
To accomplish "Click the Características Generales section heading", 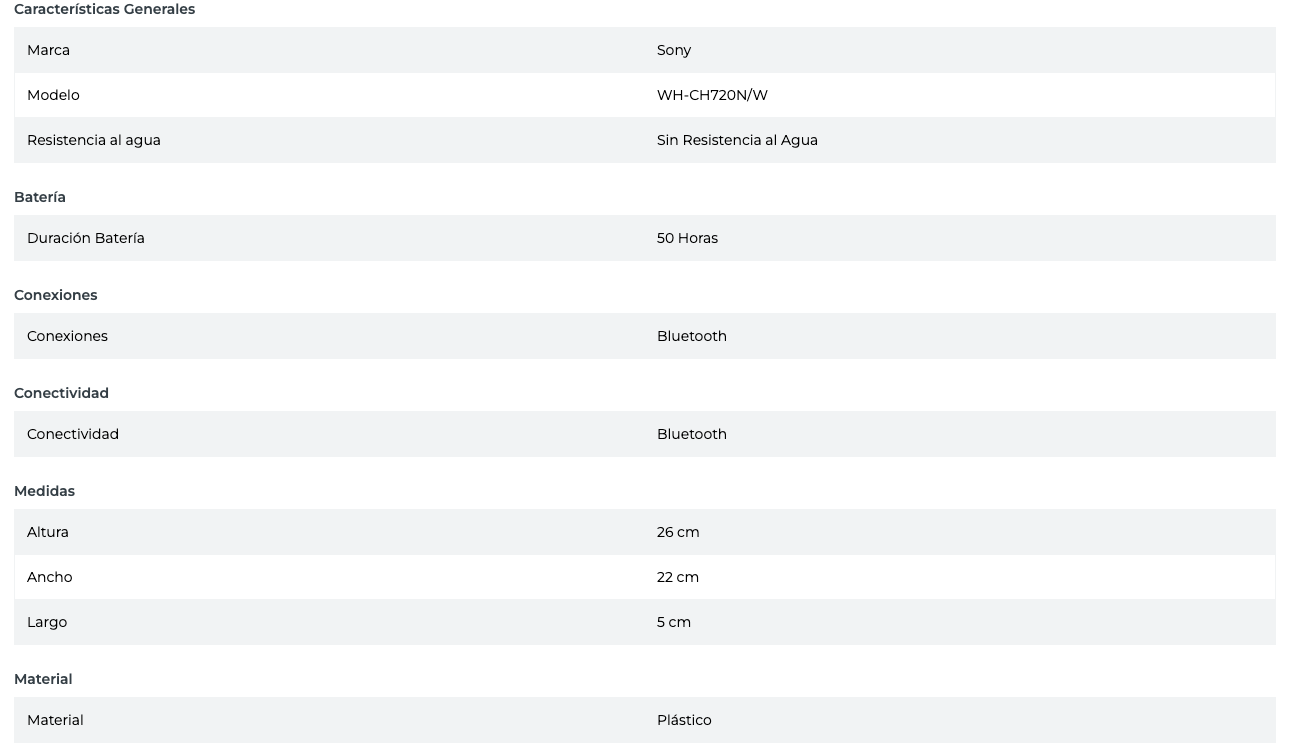I will (104, 10).
